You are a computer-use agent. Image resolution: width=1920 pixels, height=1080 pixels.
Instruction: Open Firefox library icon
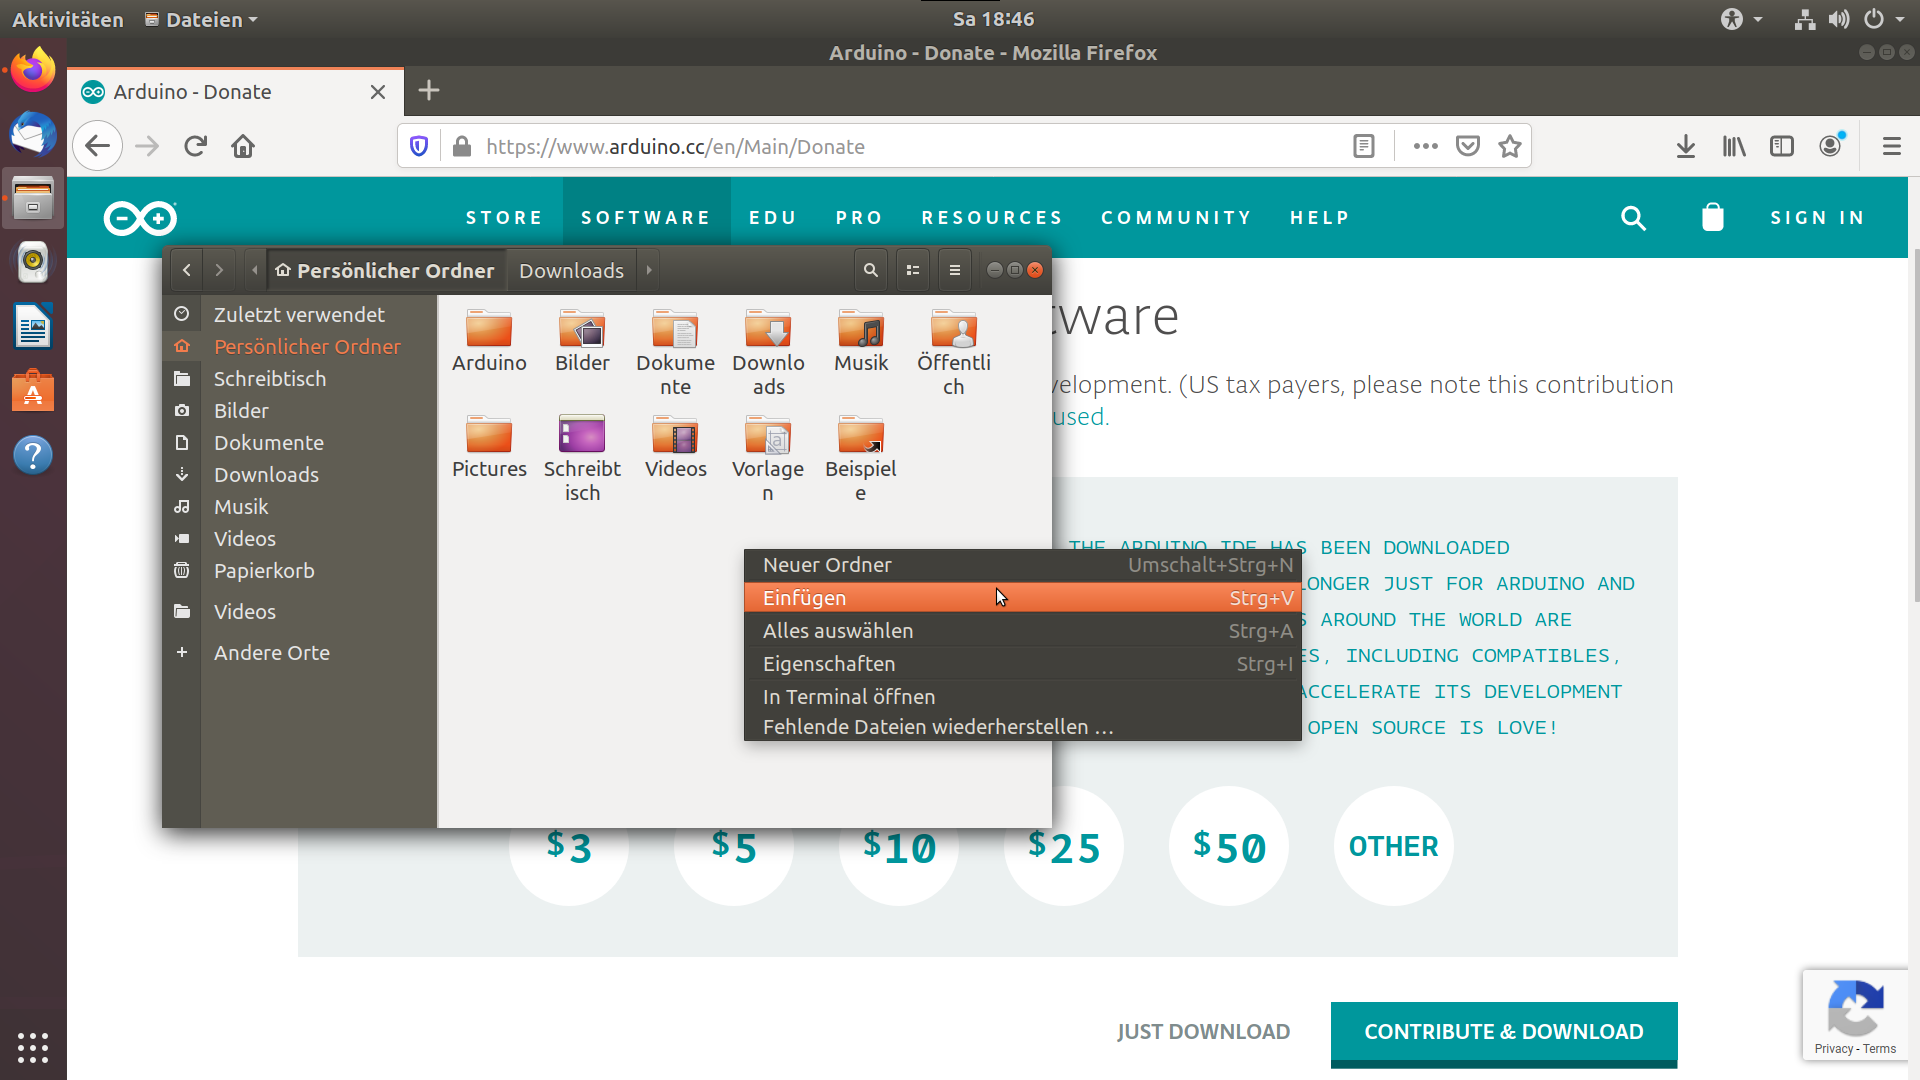tap(1734, 147)
